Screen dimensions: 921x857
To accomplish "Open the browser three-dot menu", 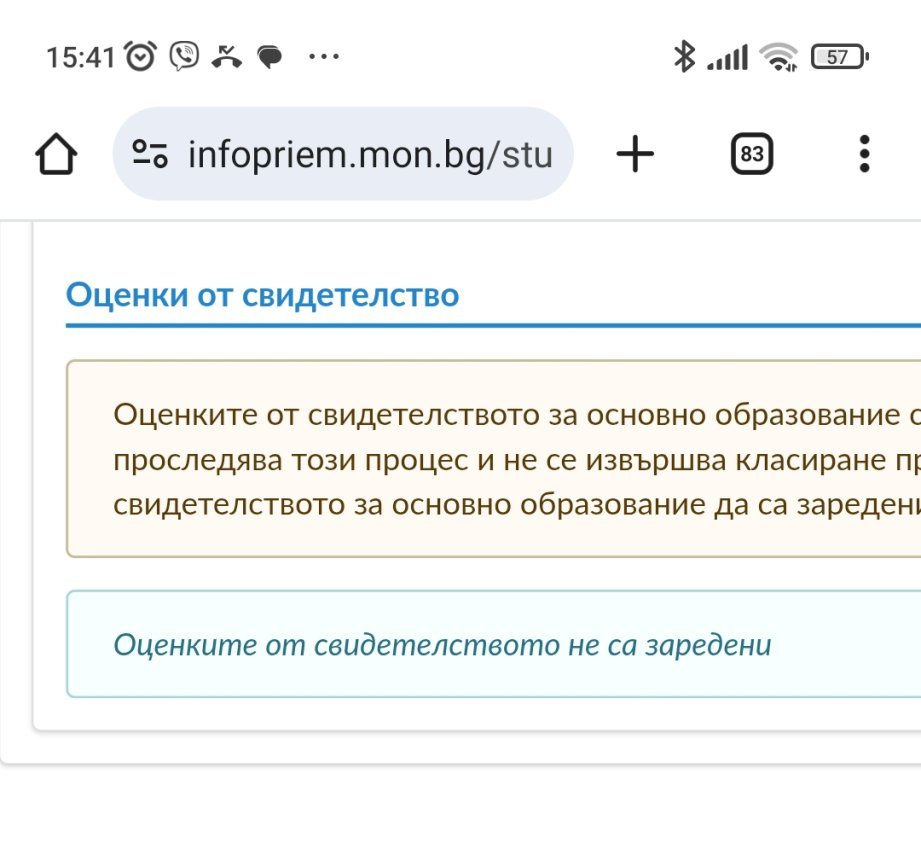I will click(864, 154).
